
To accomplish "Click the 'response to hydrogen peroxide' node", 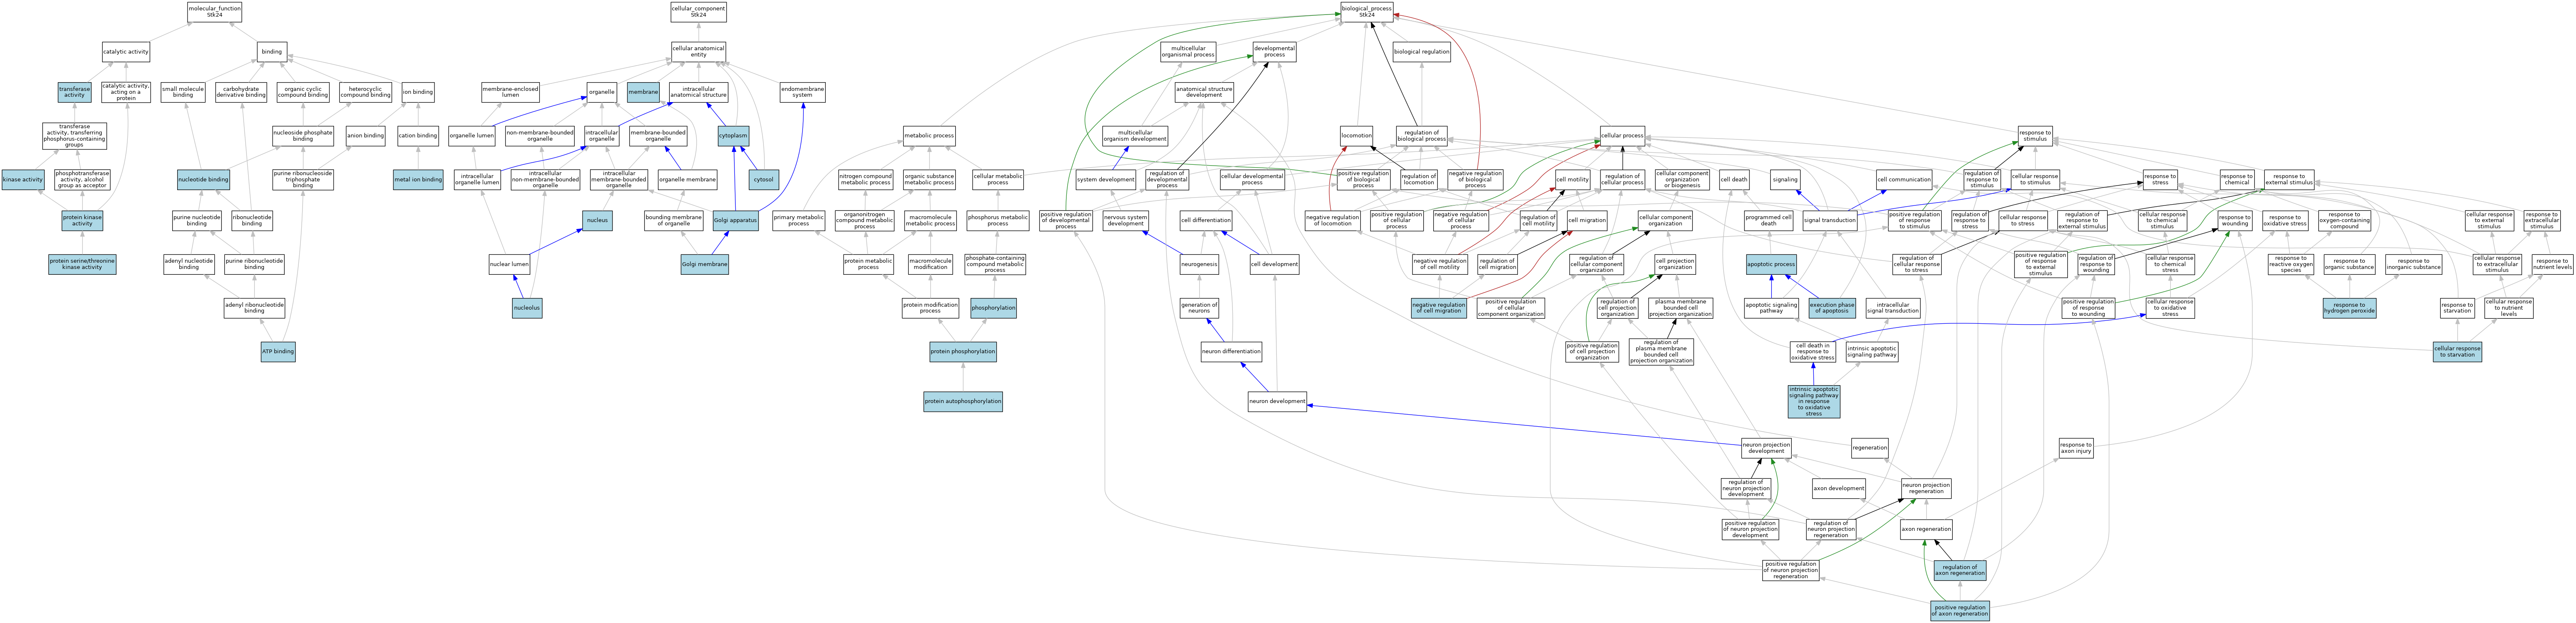I will (x=2349, y=308).
